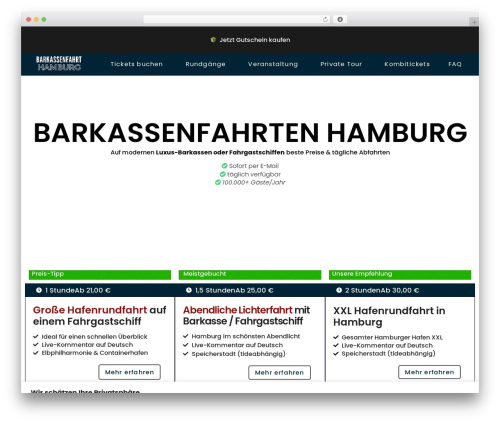500x423 pixels.
Task: Click the Barkassenfahrt Hamburg logo
Action: tap(59, 63)
